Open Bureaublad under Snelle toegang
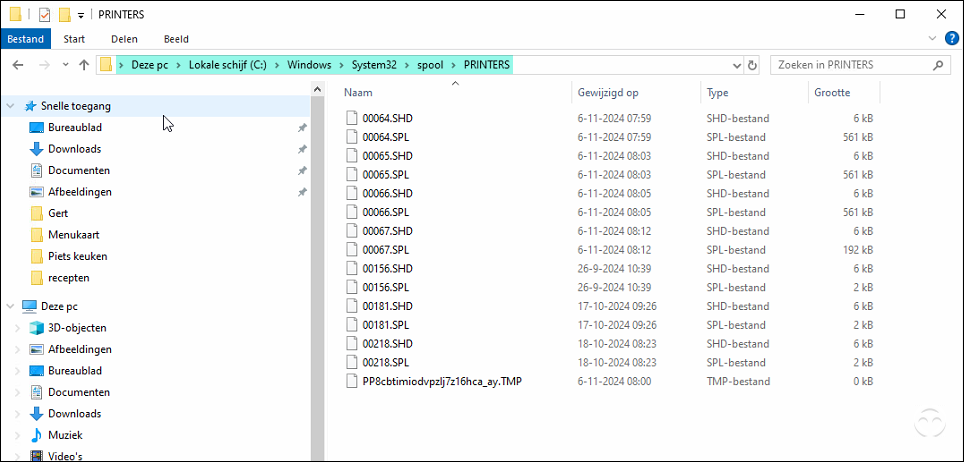This screenshot has height=462, width=964. coord(75,127)
